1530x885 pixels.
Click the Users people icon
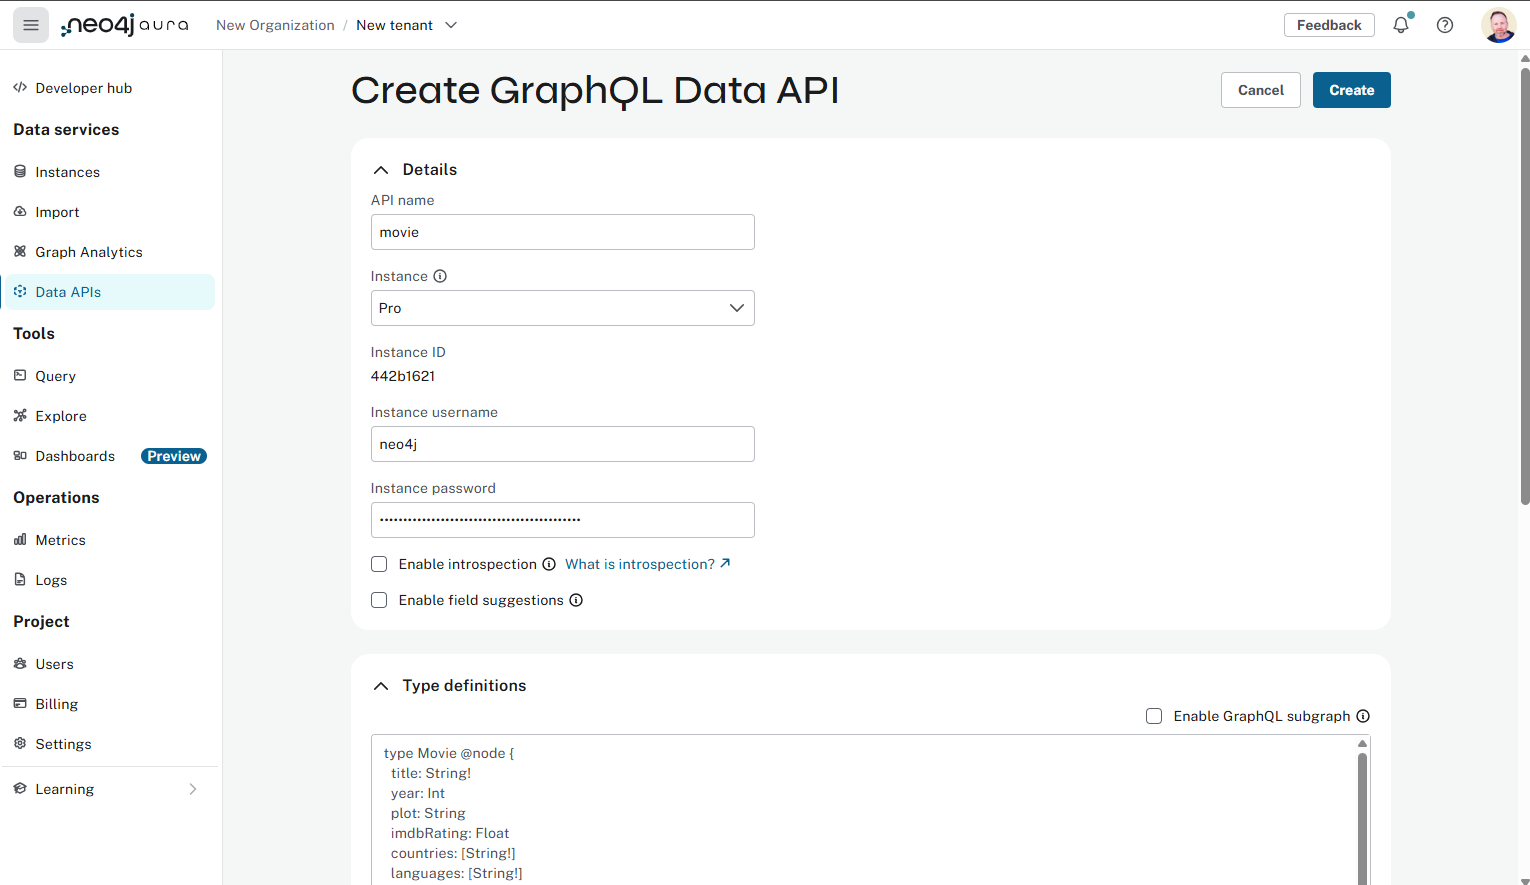20,664
